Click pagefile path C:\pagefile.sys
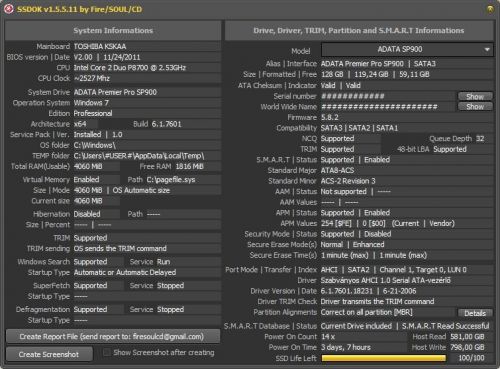Viewport: 500px width, 369px height. coord(171,180)
